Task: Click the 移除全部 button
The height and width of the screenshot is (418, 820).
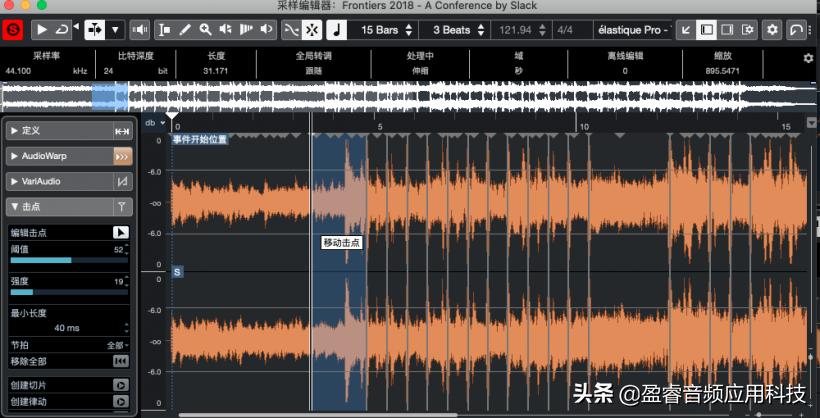Action: (121, 361)
